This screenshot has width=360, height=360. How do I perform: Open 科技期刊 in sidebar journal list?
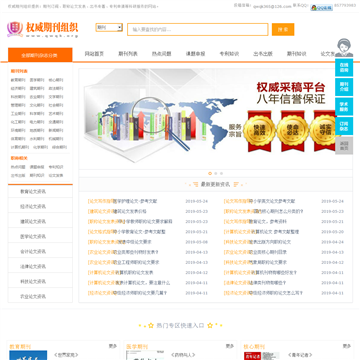pos(18,97)
